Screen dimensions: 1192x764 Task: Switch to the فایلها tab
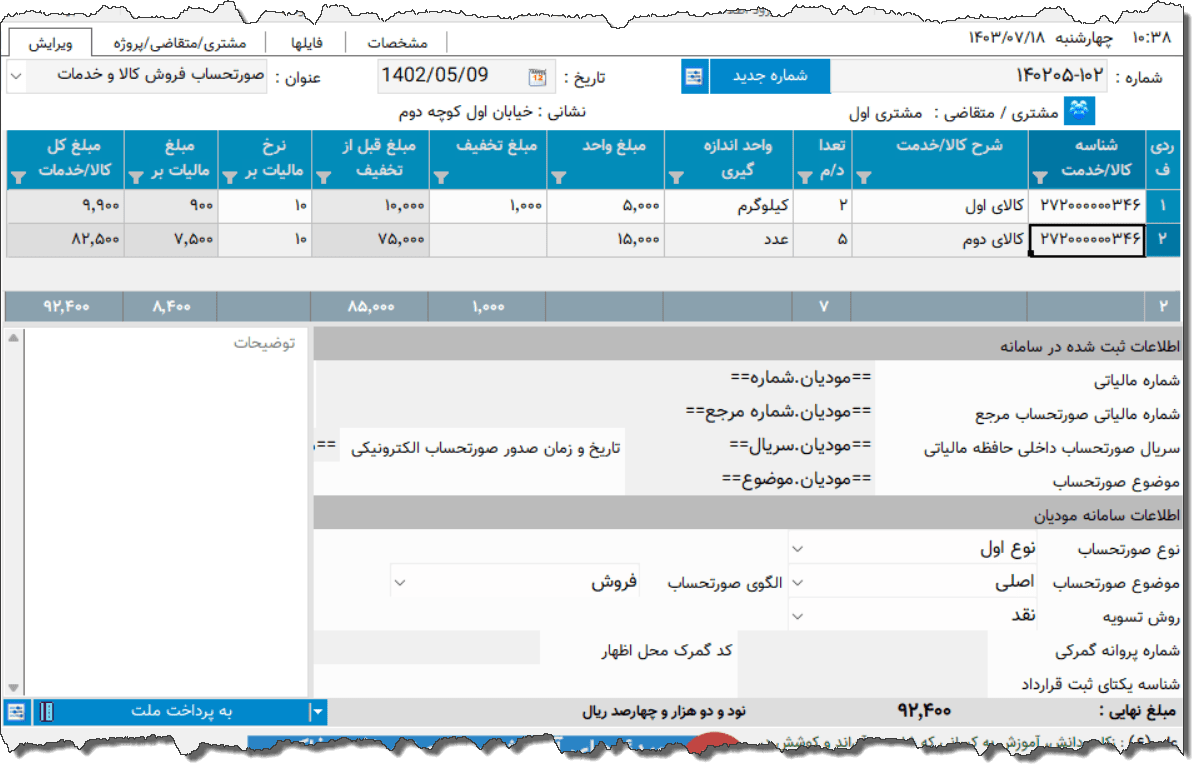click(x=305, y=43)
